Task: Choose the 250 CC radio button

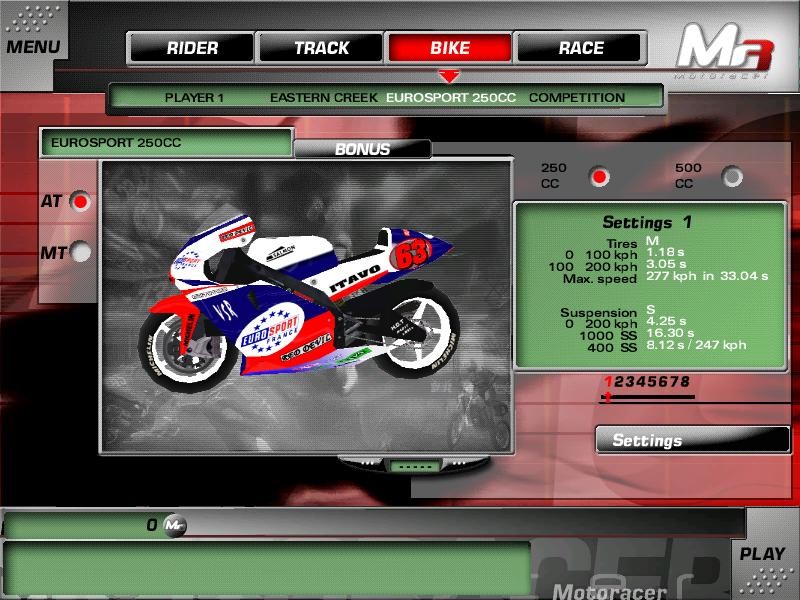Action: (x=599, y=177)
